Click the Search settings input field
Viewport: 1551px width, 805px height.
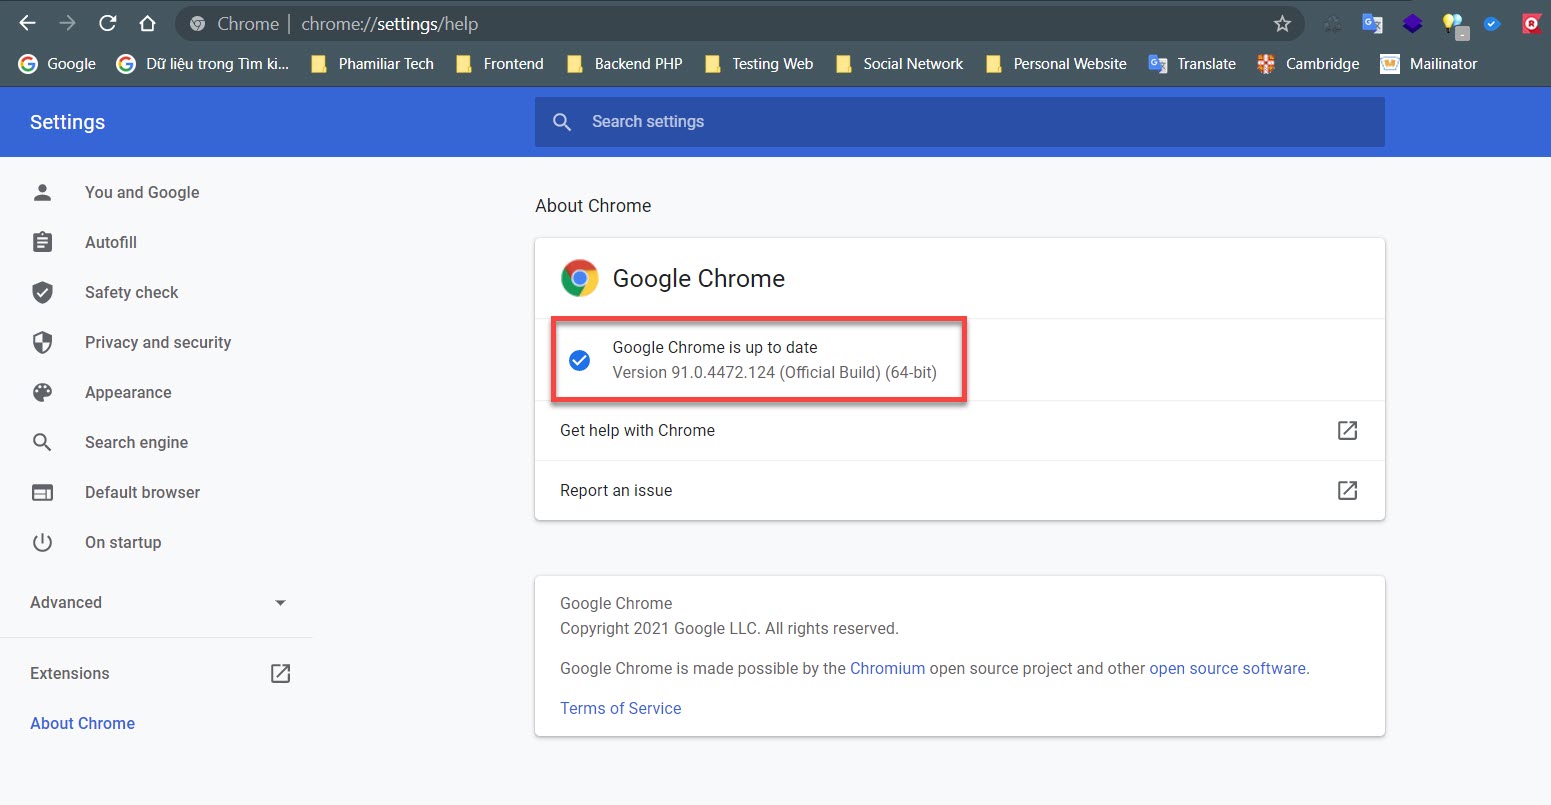pos(960,122)
